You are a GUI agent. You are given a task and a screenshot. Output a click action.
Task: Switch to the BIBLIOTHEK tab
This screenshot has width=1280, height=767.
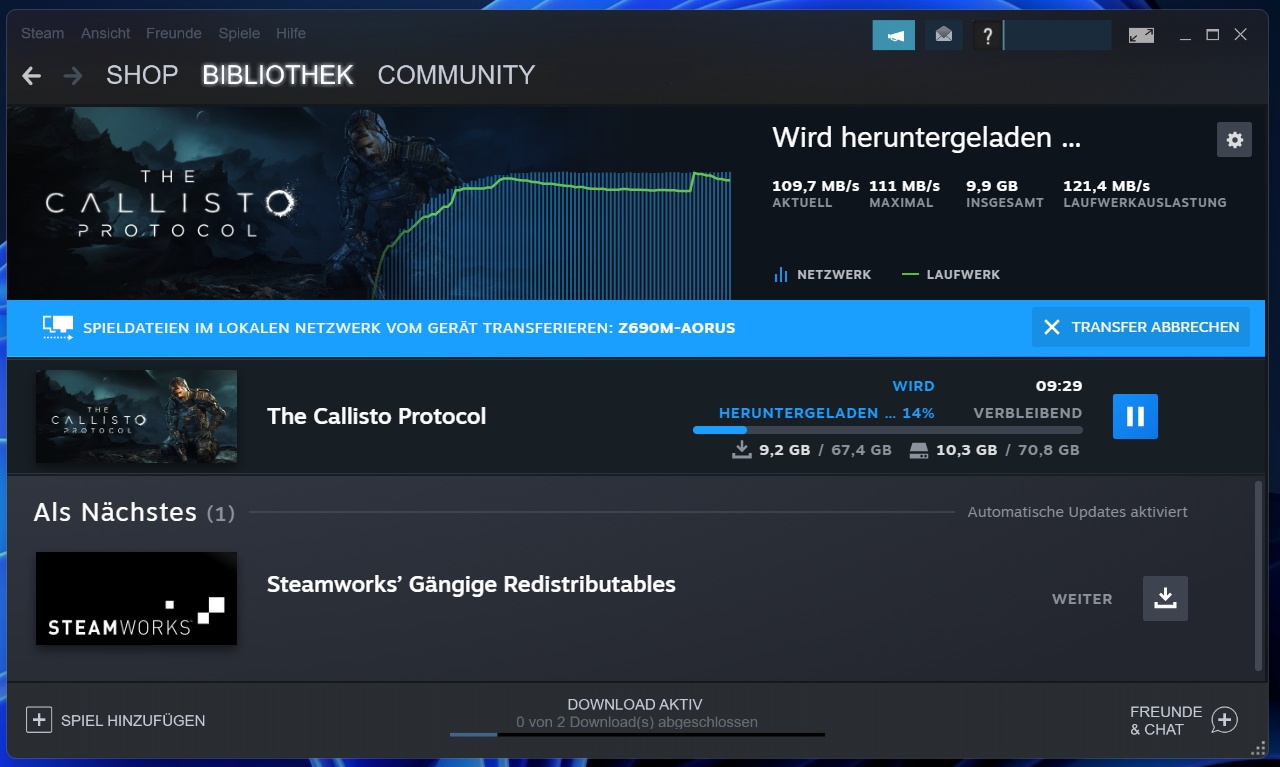point(278,75)
